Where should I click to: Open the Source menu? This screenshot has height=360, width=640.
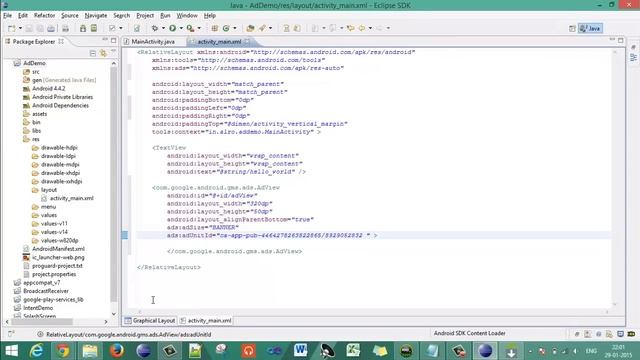pos(70,16)
